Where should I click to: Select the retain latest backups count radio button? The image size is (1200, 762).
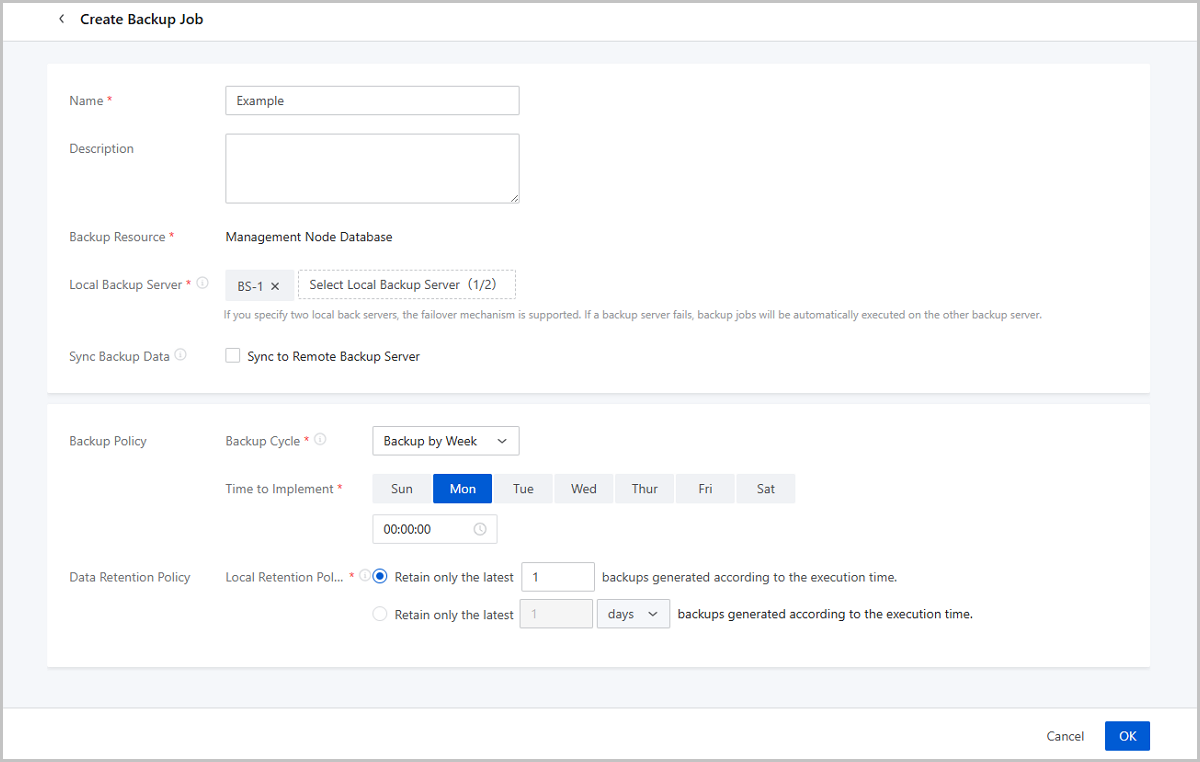[x=380, y=577]
